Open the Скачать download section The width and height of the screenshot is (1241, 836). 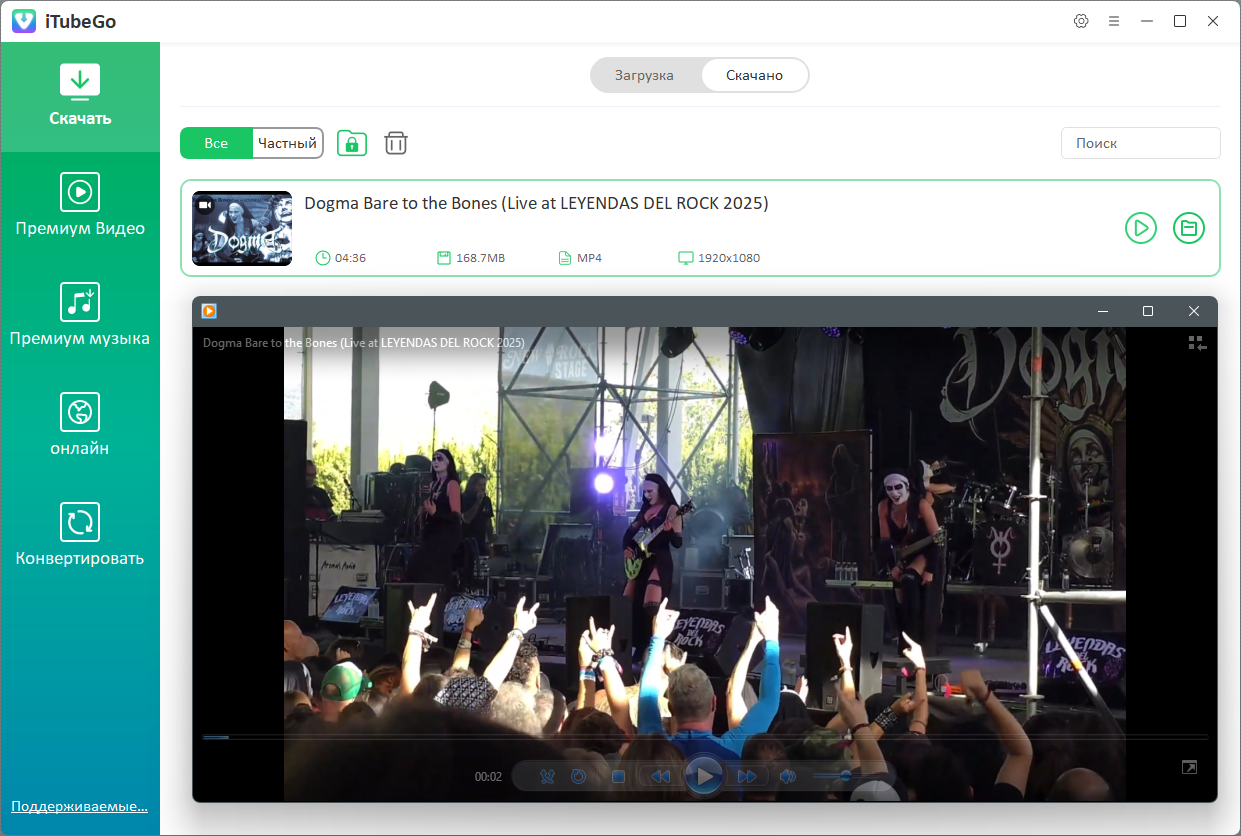point(80,97)
